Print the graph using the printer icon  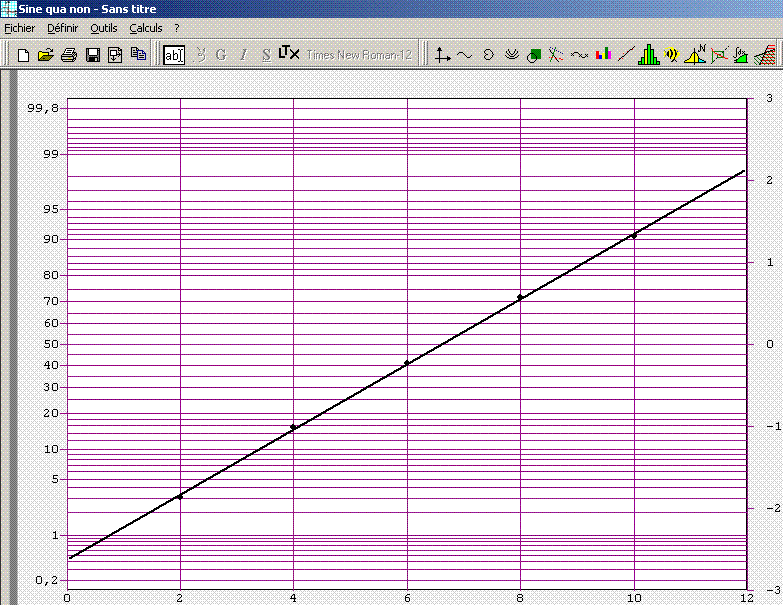[68, 55]
